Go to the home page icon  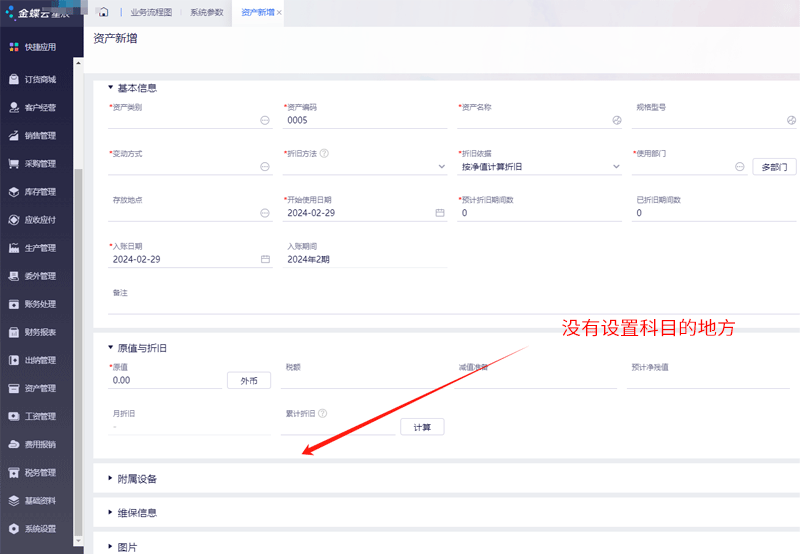104,12
